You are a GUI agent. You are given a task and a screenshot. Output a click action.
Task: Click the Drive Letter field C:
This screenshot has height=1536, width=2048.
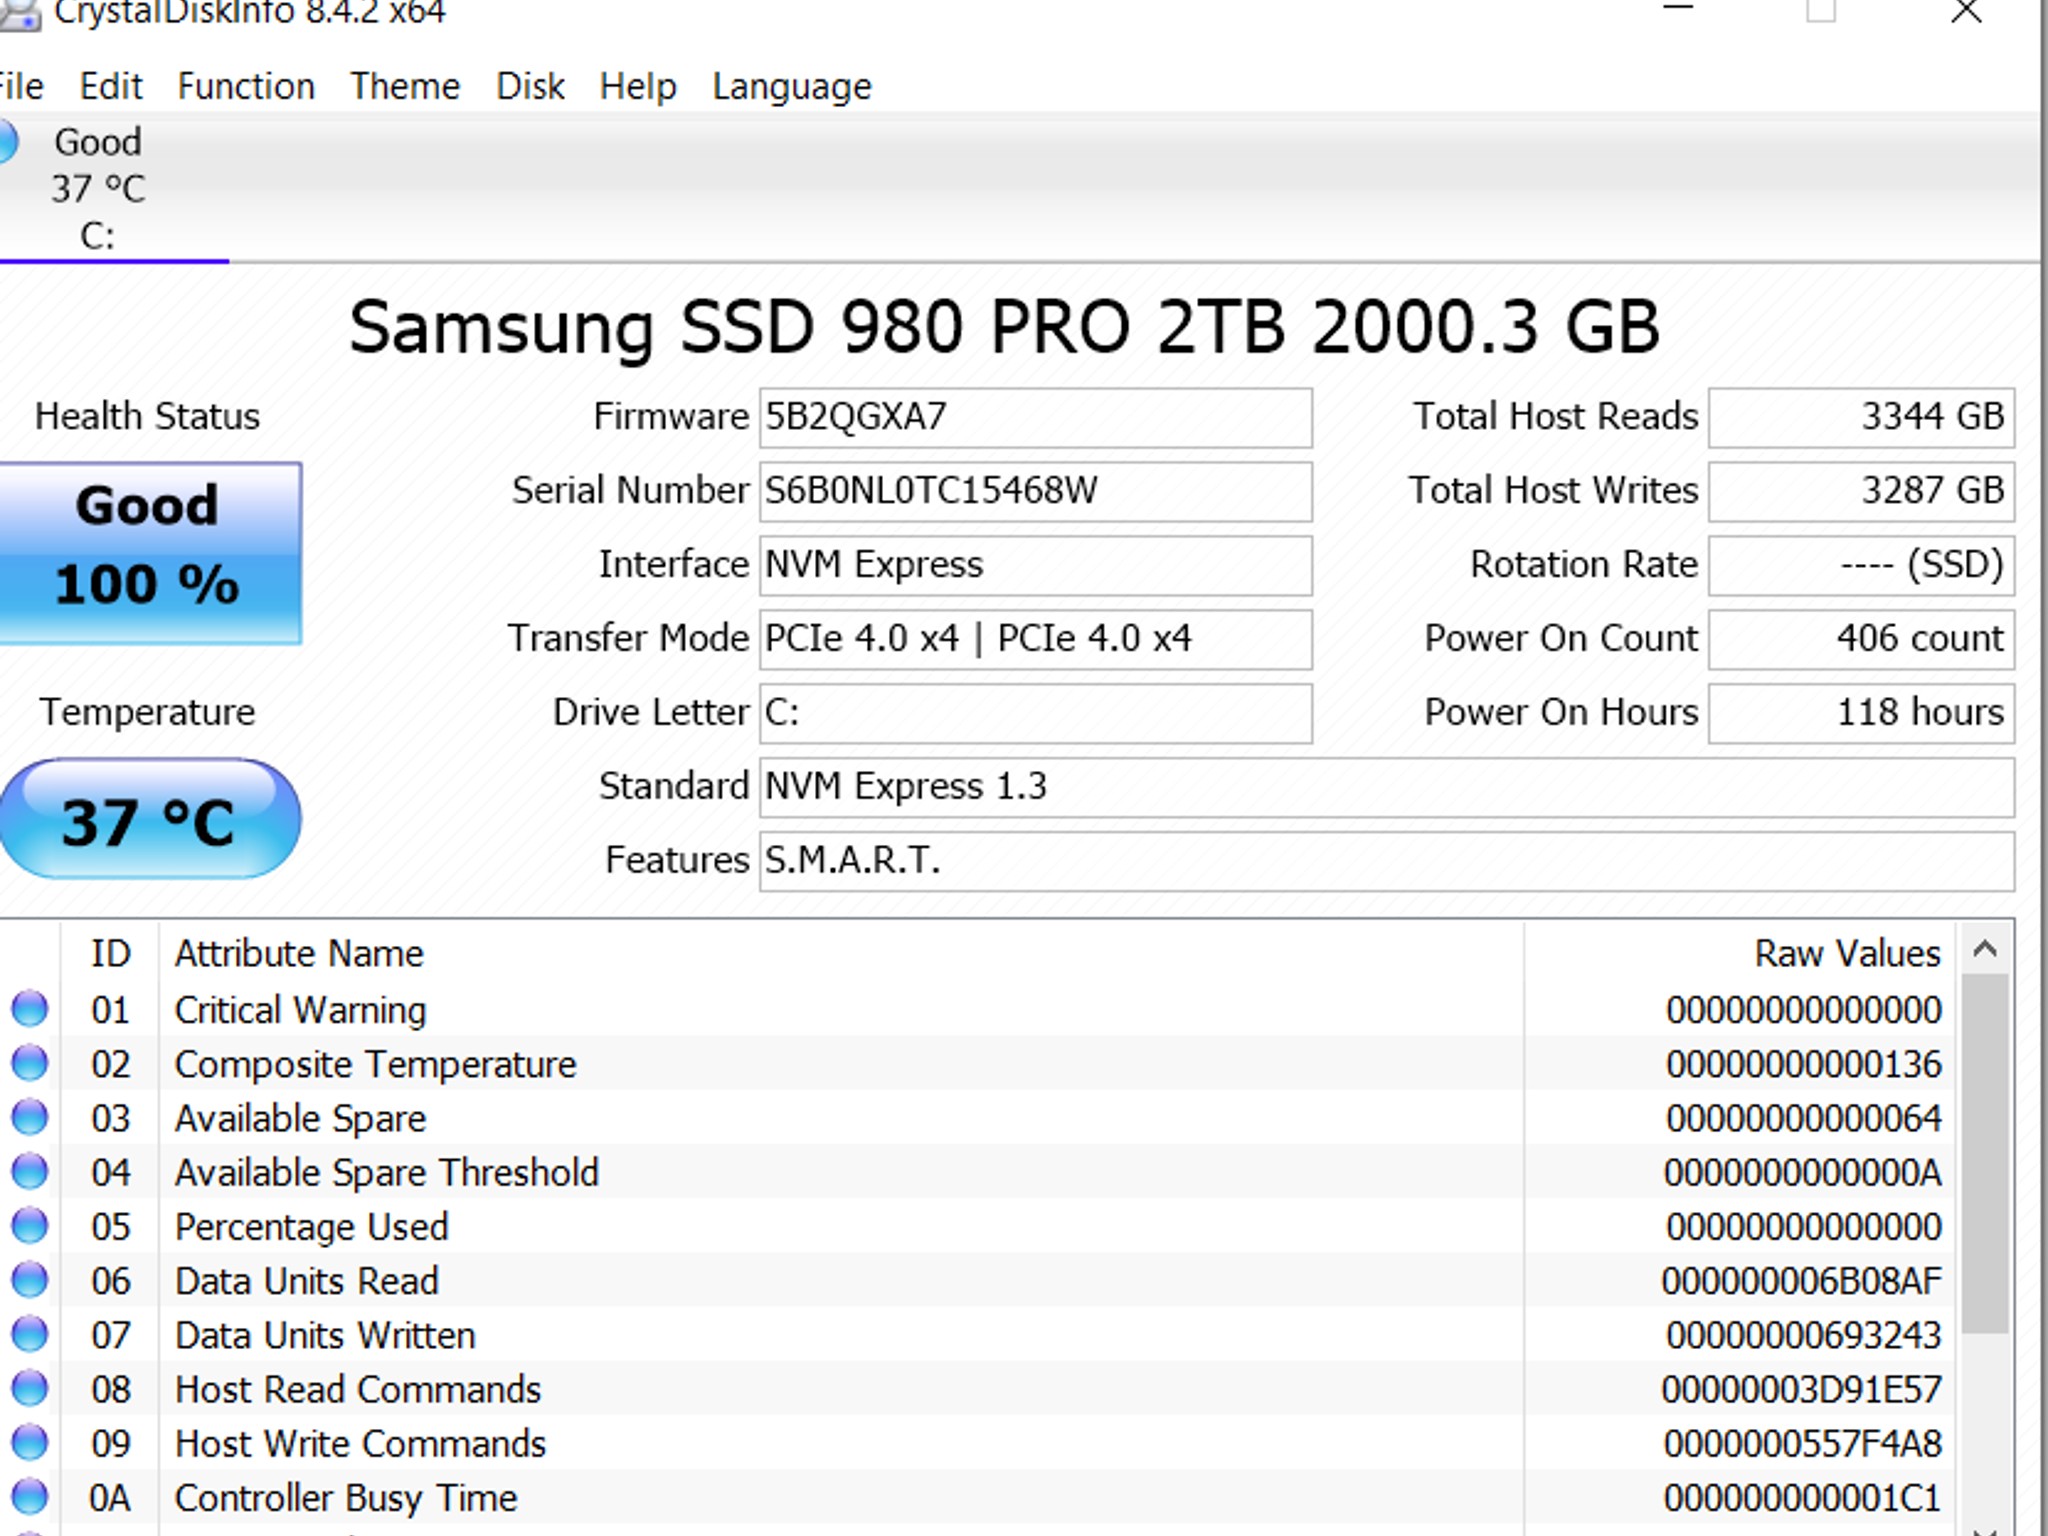pyautogui.click(x=1036, y=713)
